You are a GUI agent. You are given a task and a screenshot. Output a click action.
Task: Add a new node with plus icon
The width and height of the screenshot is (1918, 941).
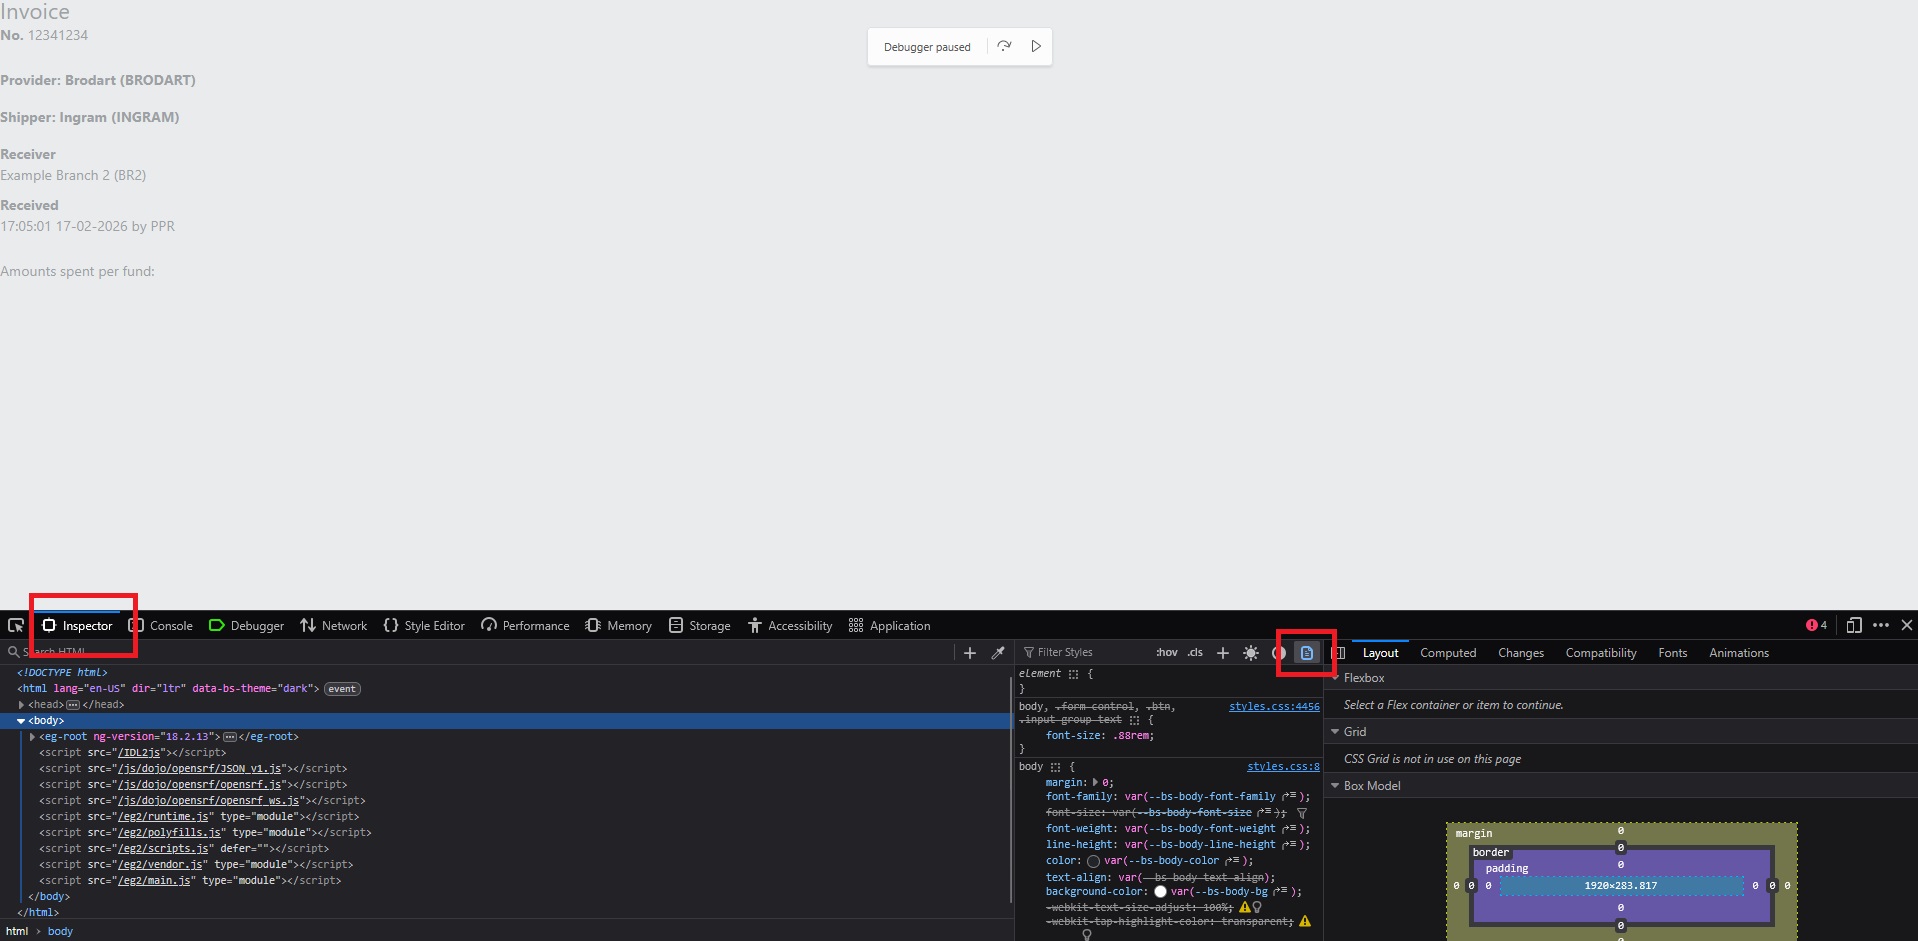969,653
